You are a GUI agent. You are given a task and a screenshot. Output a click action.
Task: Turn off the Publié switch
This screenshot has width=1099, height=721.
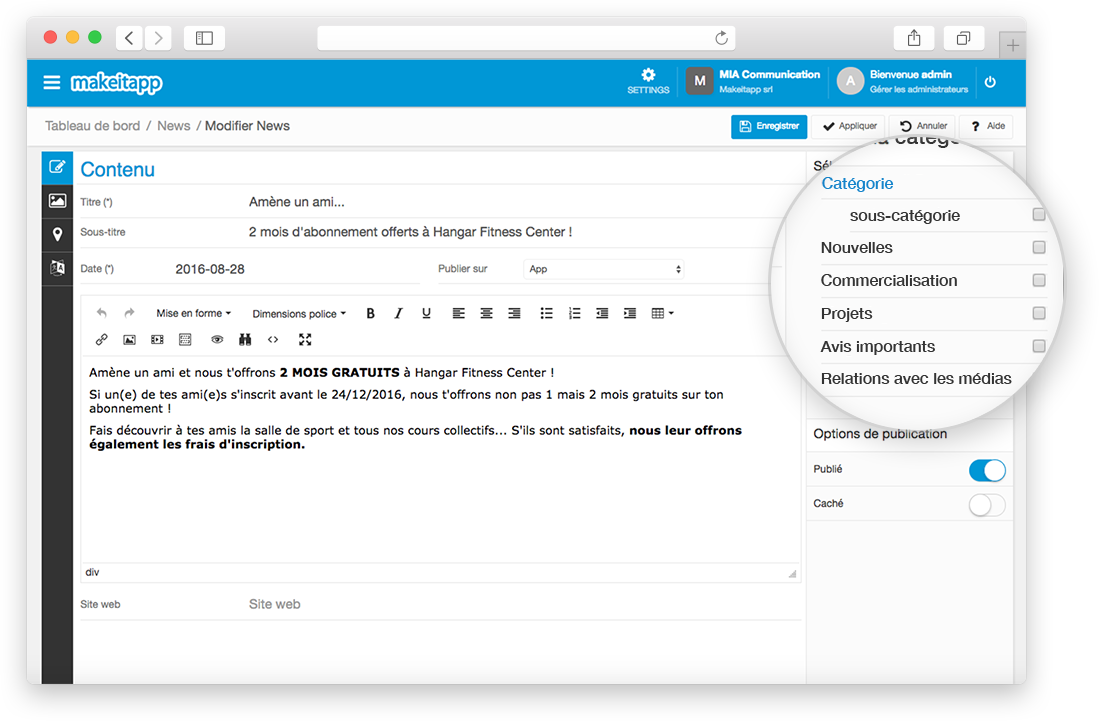pos(987,470)
